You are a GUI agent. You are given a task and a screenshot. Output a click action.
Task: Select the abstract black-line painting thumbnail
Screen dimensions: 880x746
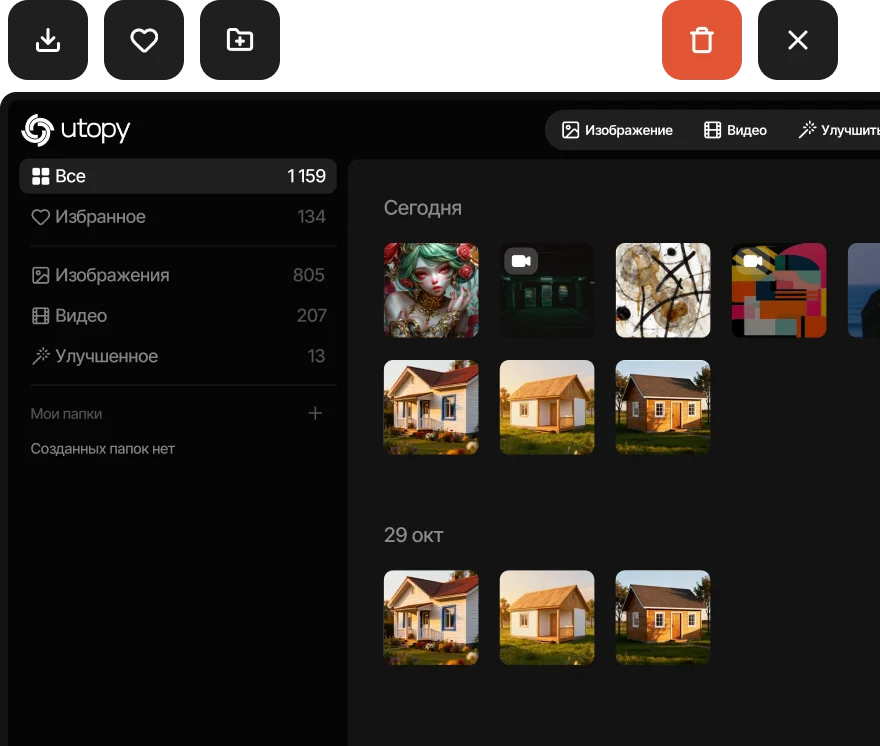(663, 290)
